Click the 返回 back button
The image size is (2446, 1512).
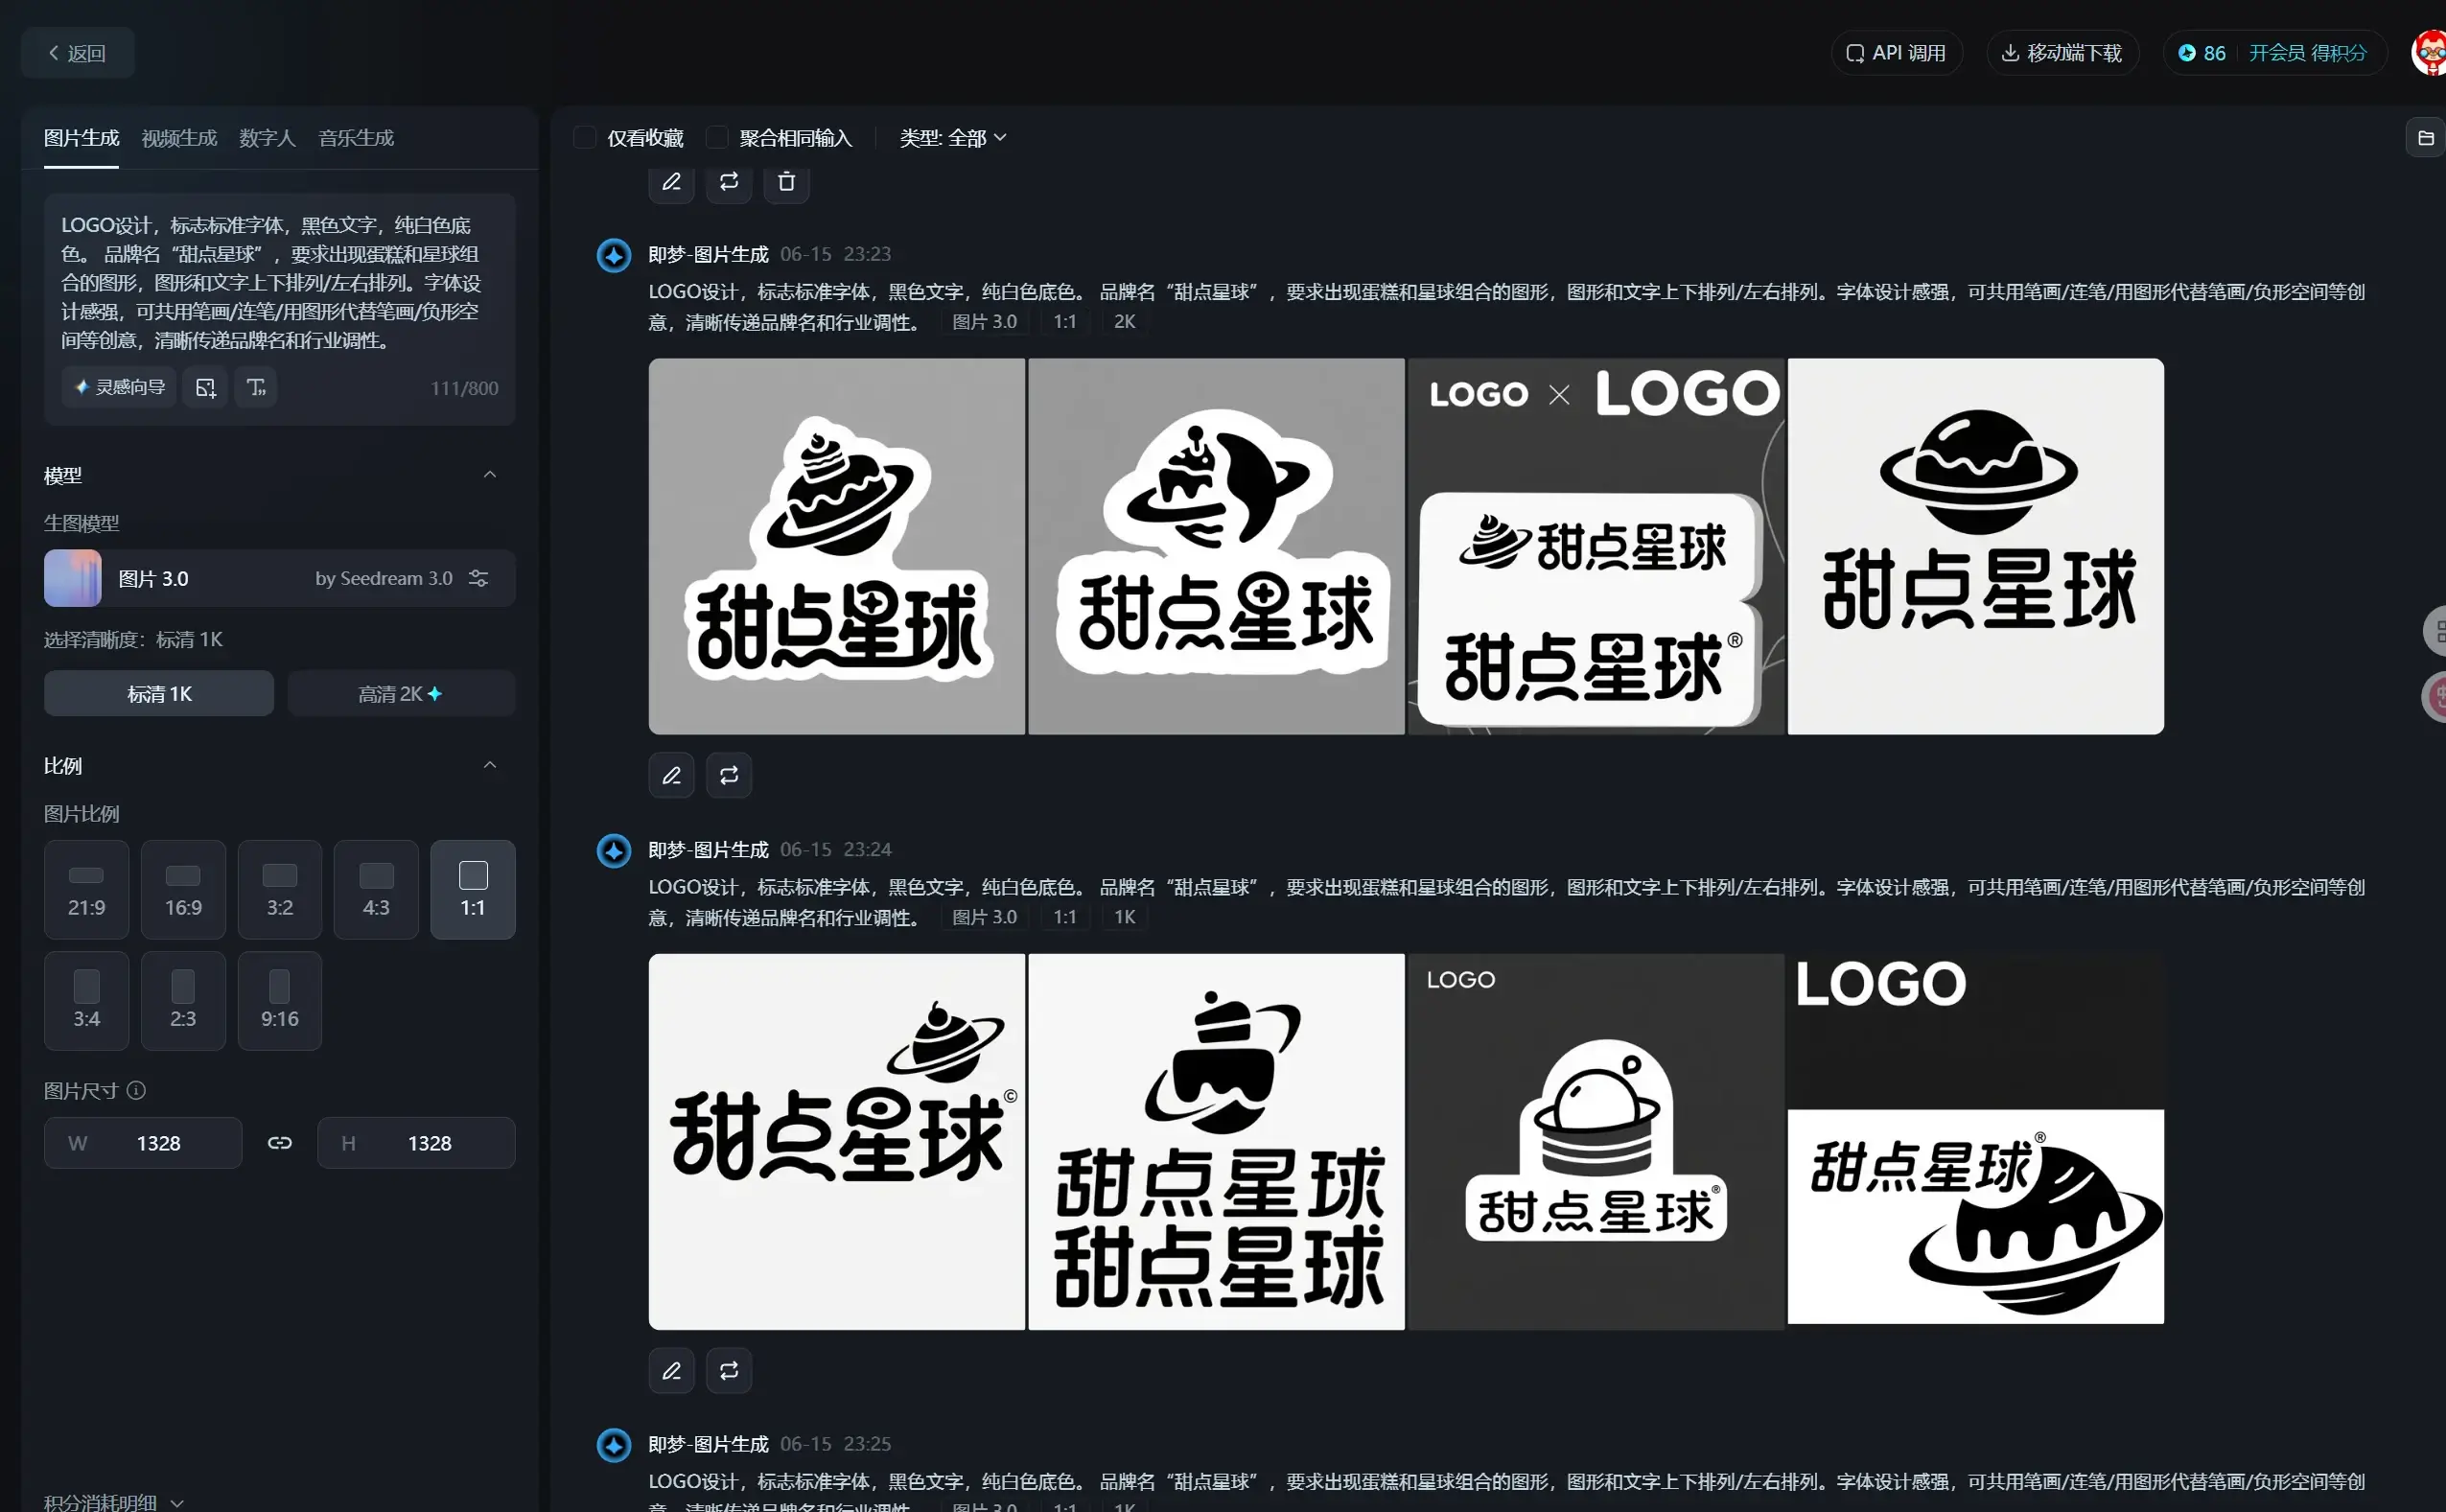(x=78, y=53)
